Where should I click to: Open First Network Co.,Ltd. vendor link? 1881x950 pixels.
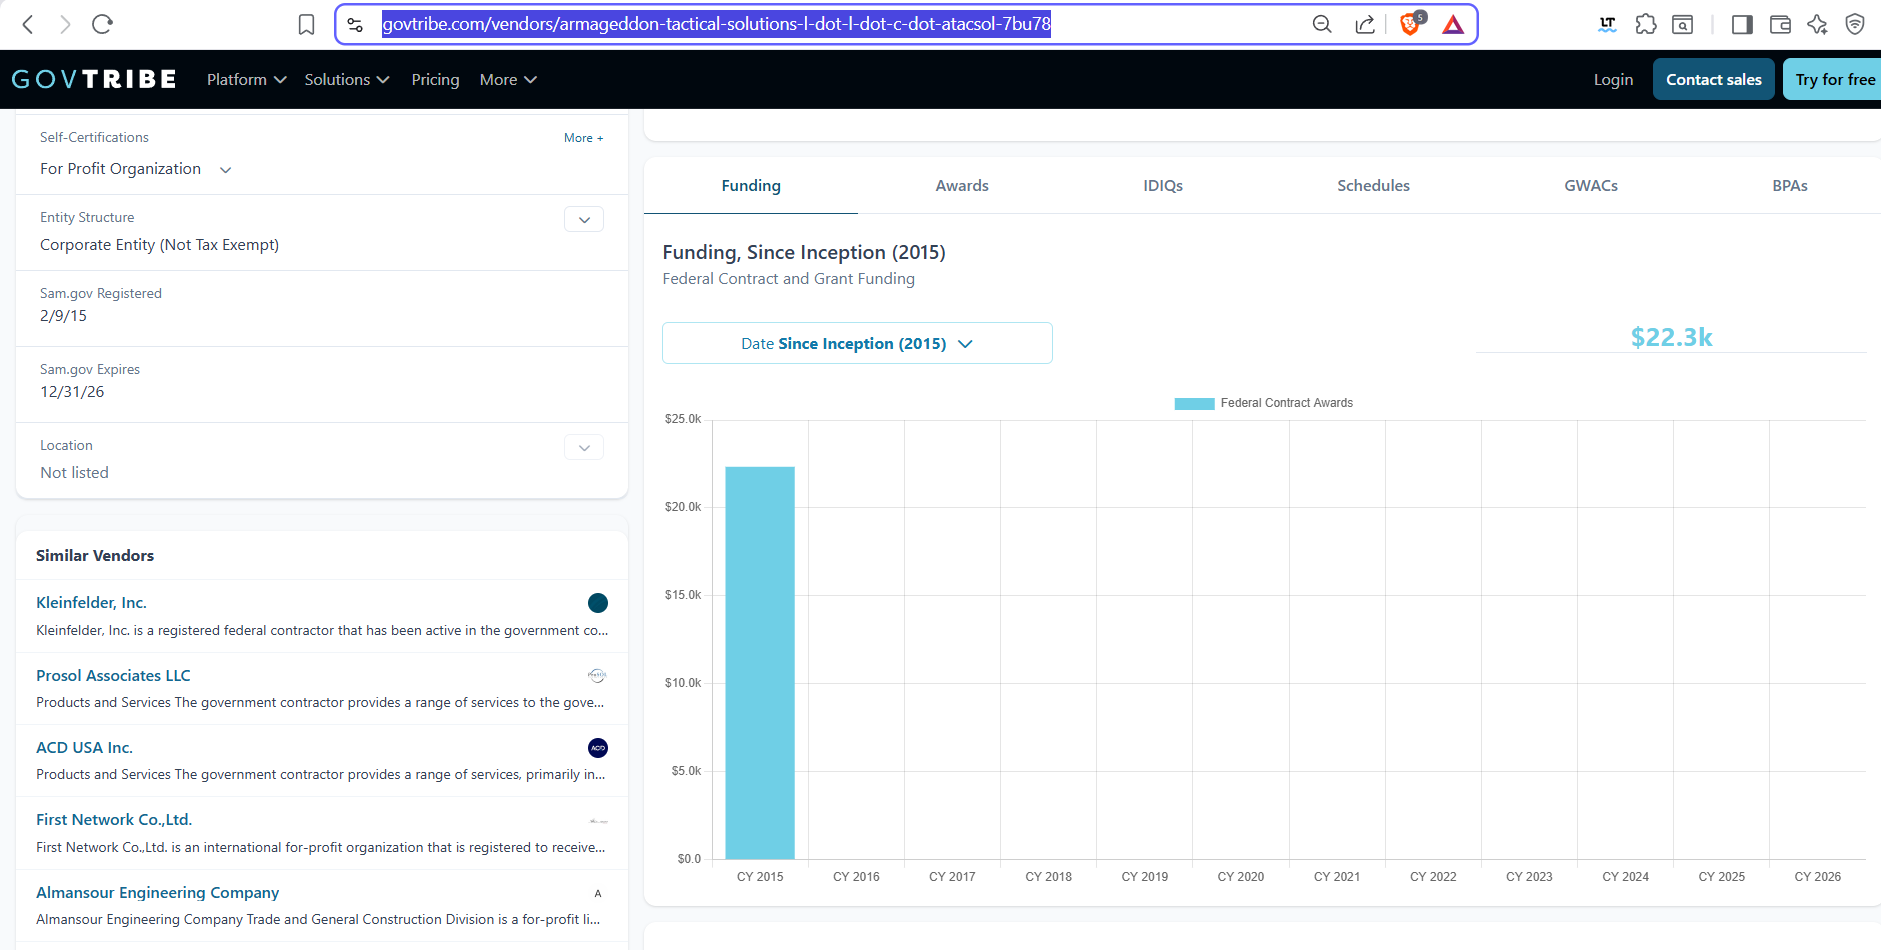pos(114,819)
